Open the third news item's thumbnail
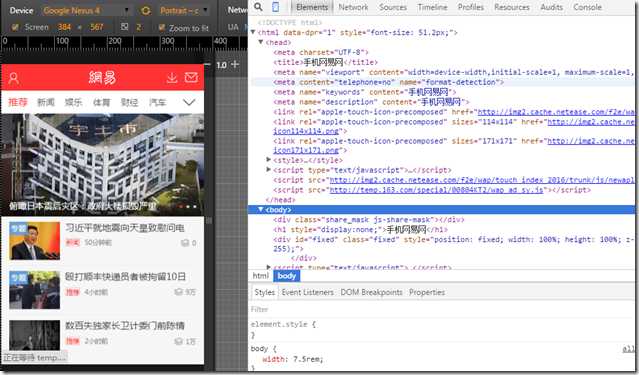Viewport: 639px width, 375px height. (x=35, y=335)
